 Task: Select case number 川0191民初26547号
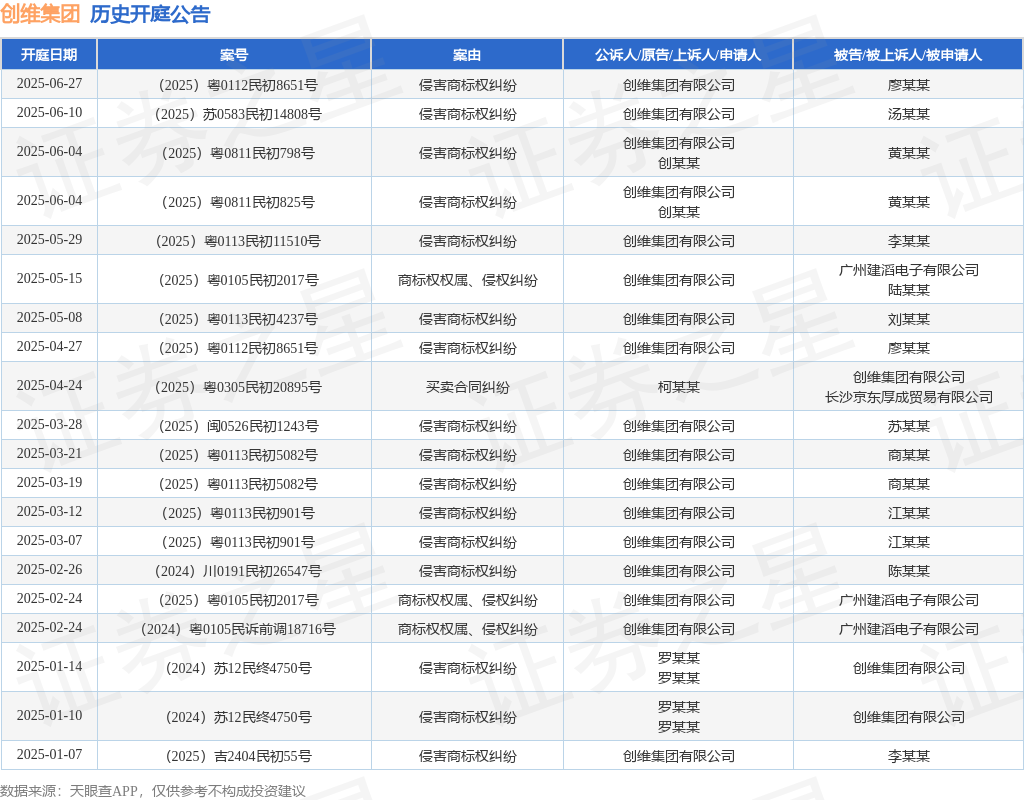tap(238, 571)
